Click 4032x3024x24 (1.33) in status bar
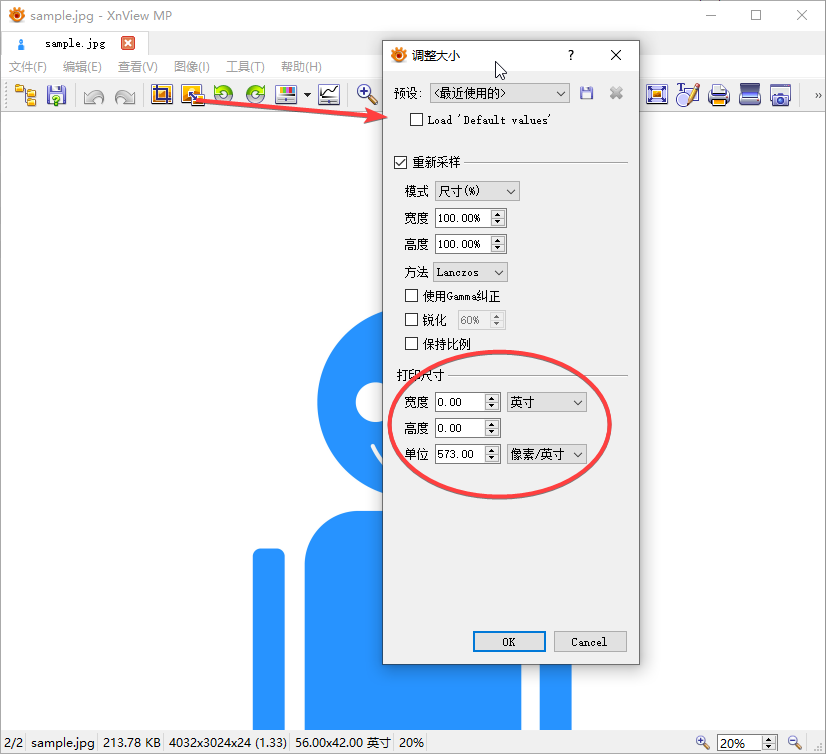 pyautogui.click(x=228, y=742)
